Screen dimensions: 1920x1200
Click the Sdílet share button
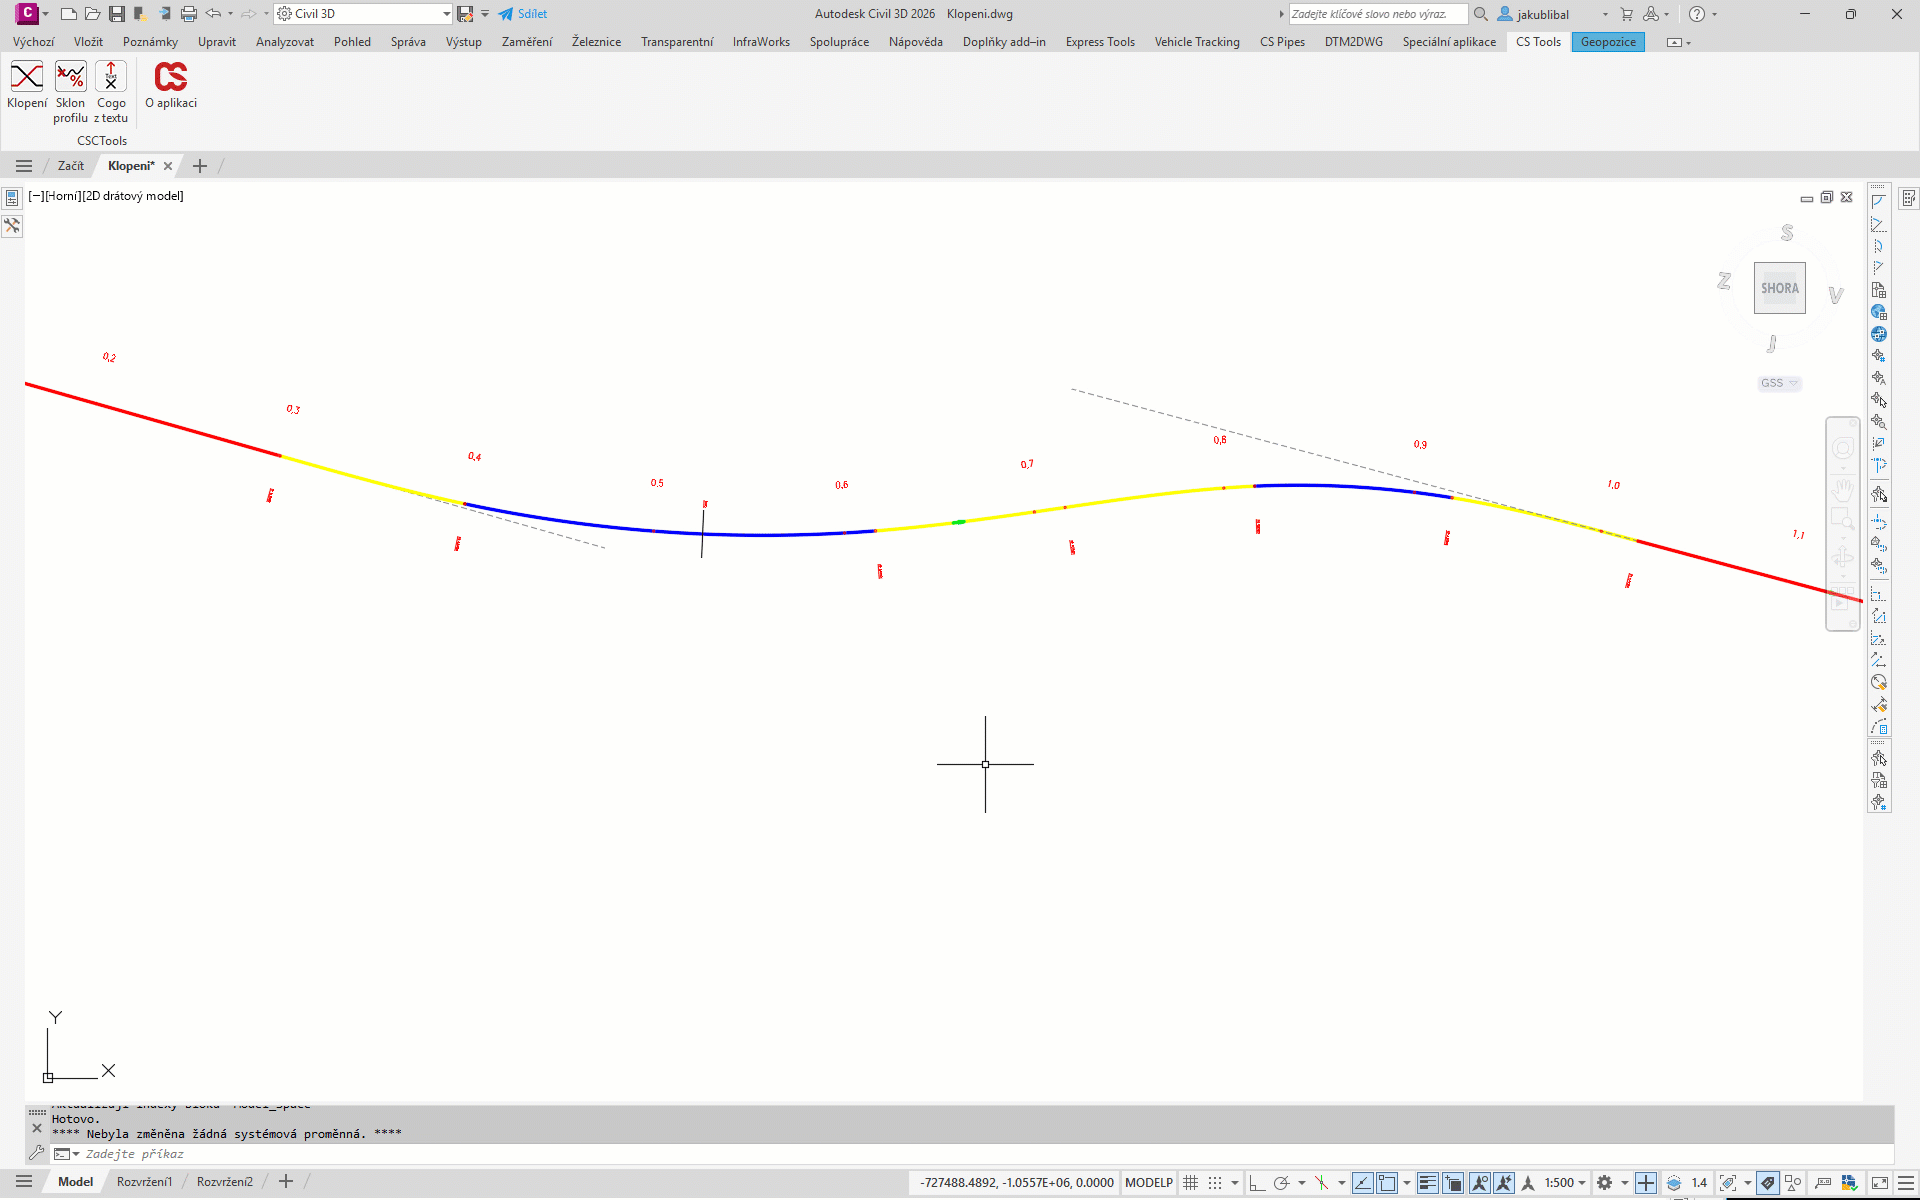tap(523, 14)
